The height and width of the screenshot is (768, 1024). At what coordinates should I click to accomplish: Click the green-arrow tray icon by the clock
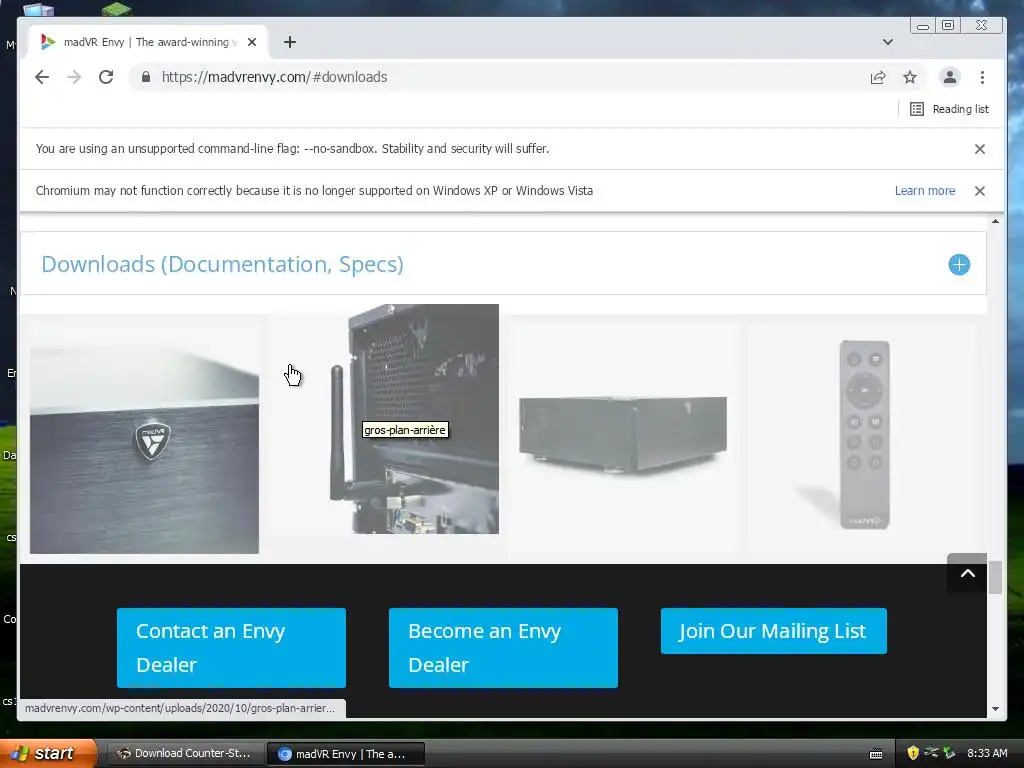tap(950, 753)
